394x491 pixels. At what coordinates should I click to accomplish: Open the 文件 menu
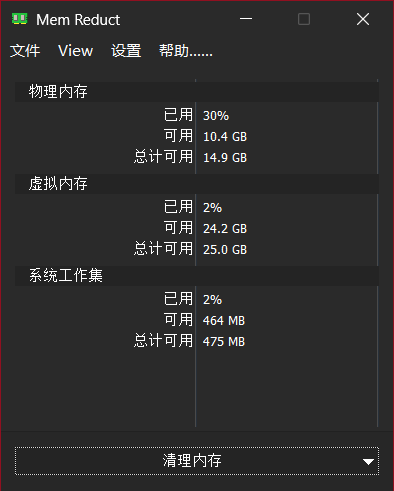(25, 51)
